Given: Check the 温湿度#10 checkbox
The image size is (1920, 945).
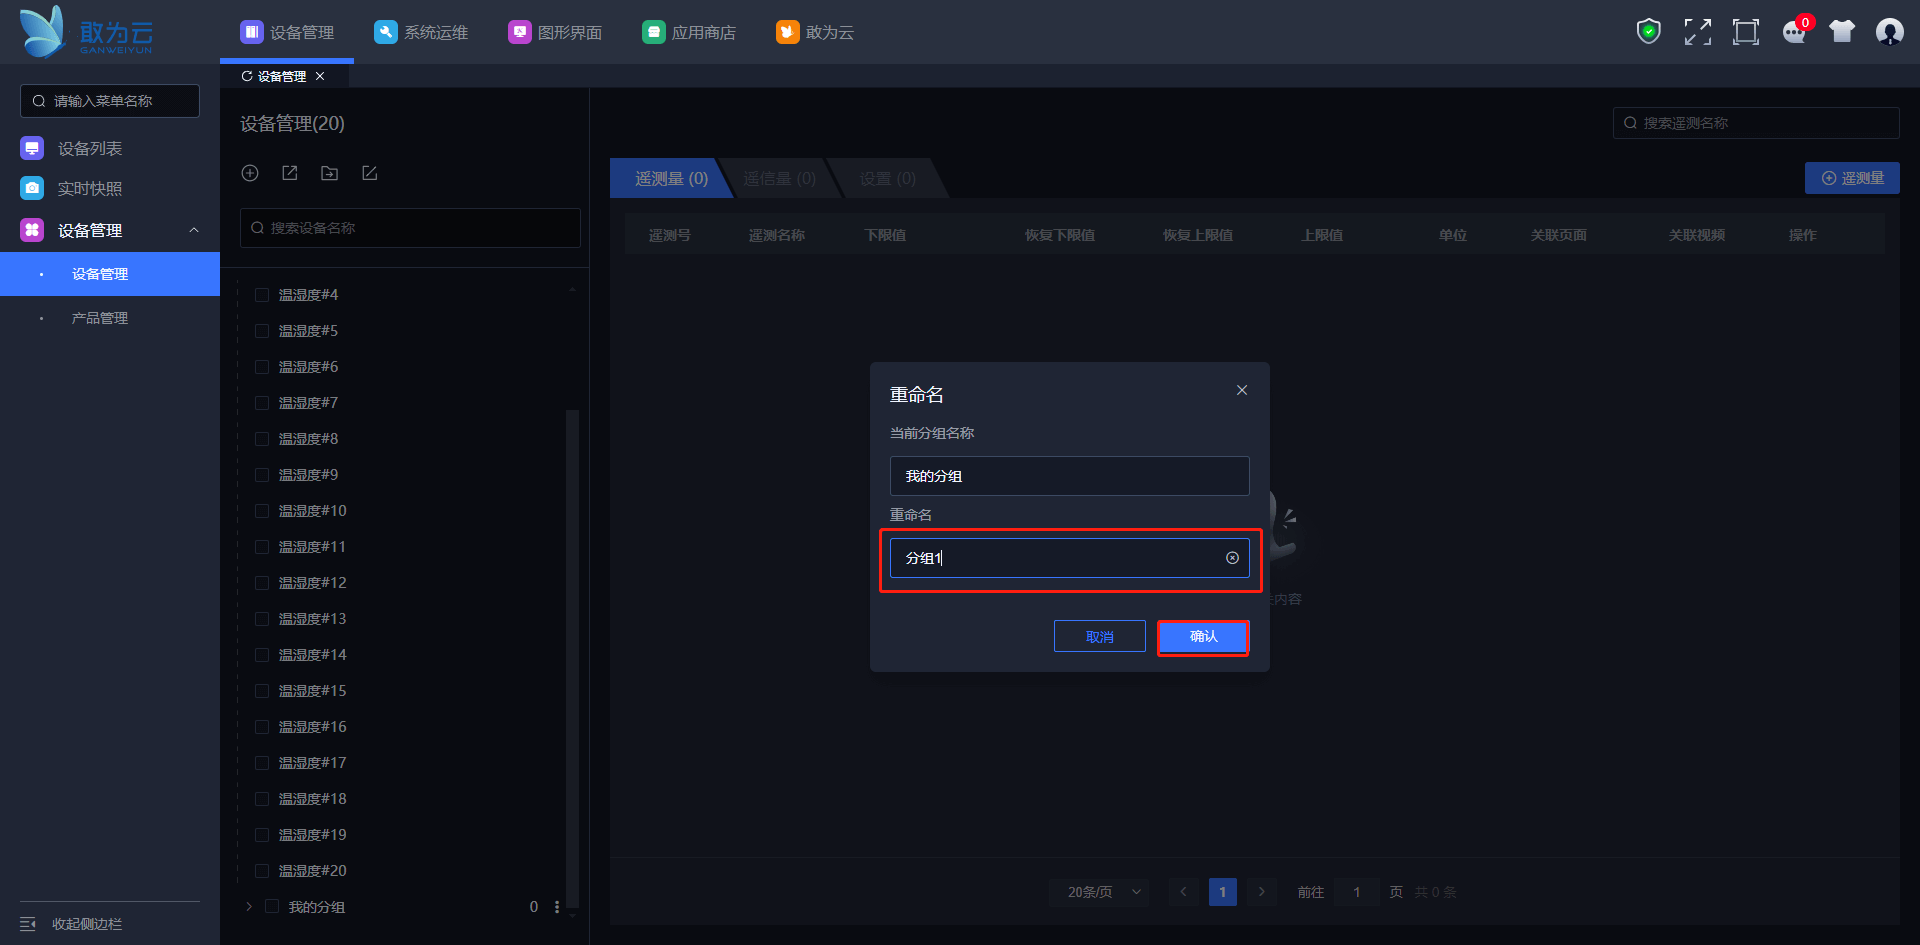Looking at the screenshot, I should (x=262, y=511).
